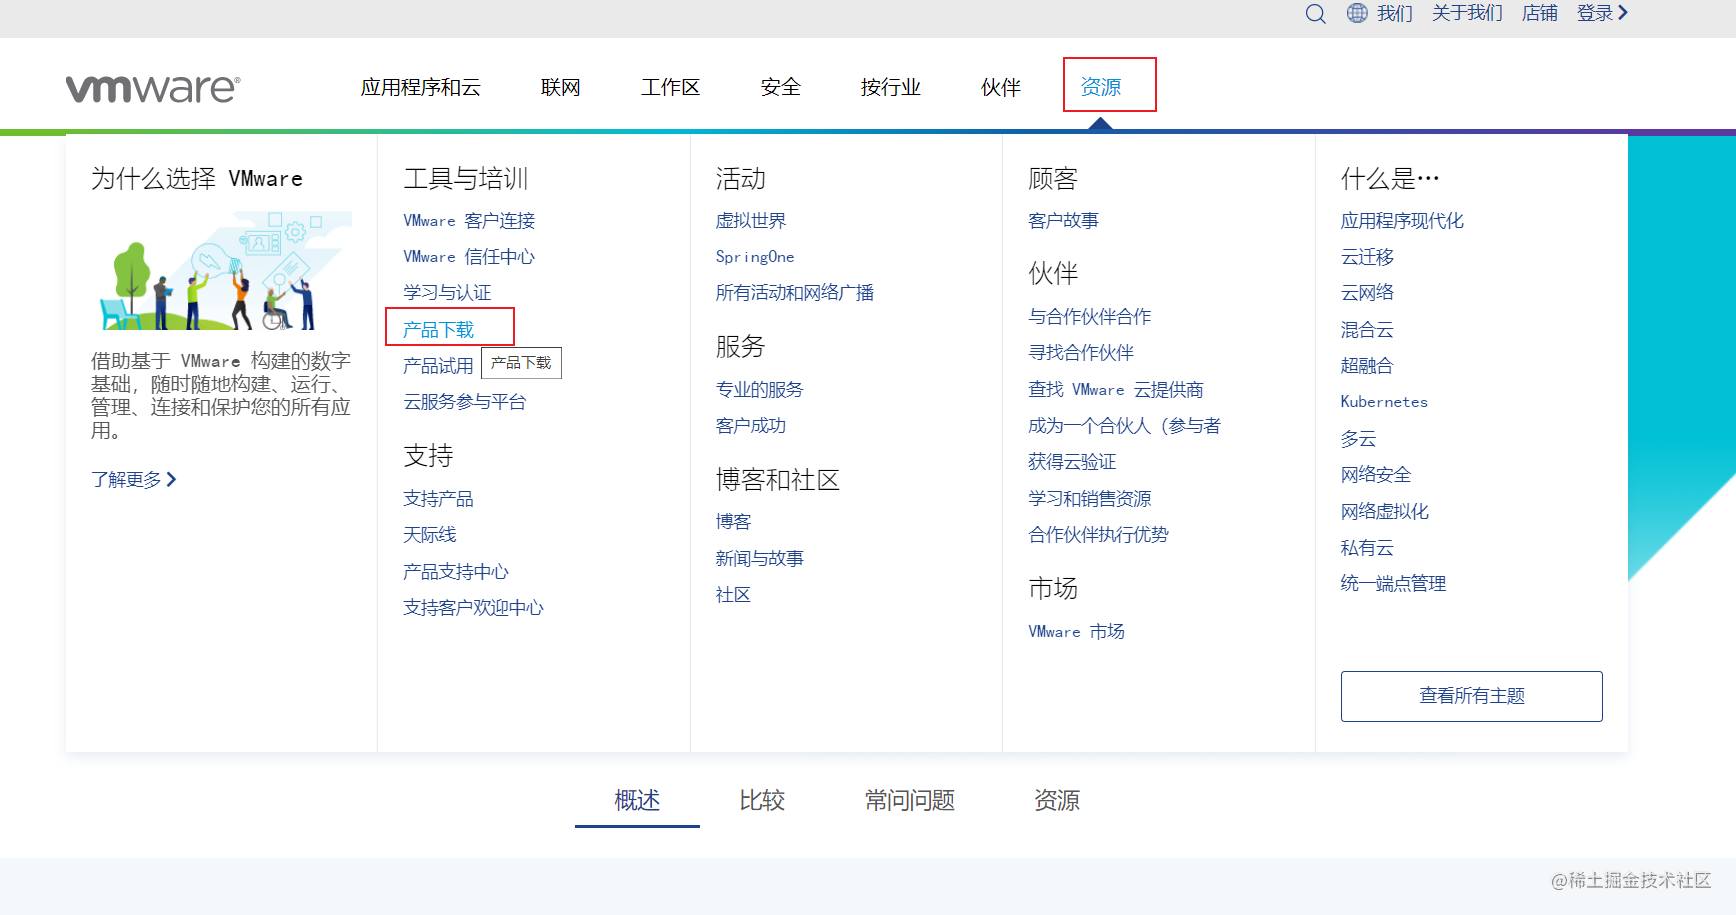Visit the 社区 link

tap(733, 595)
